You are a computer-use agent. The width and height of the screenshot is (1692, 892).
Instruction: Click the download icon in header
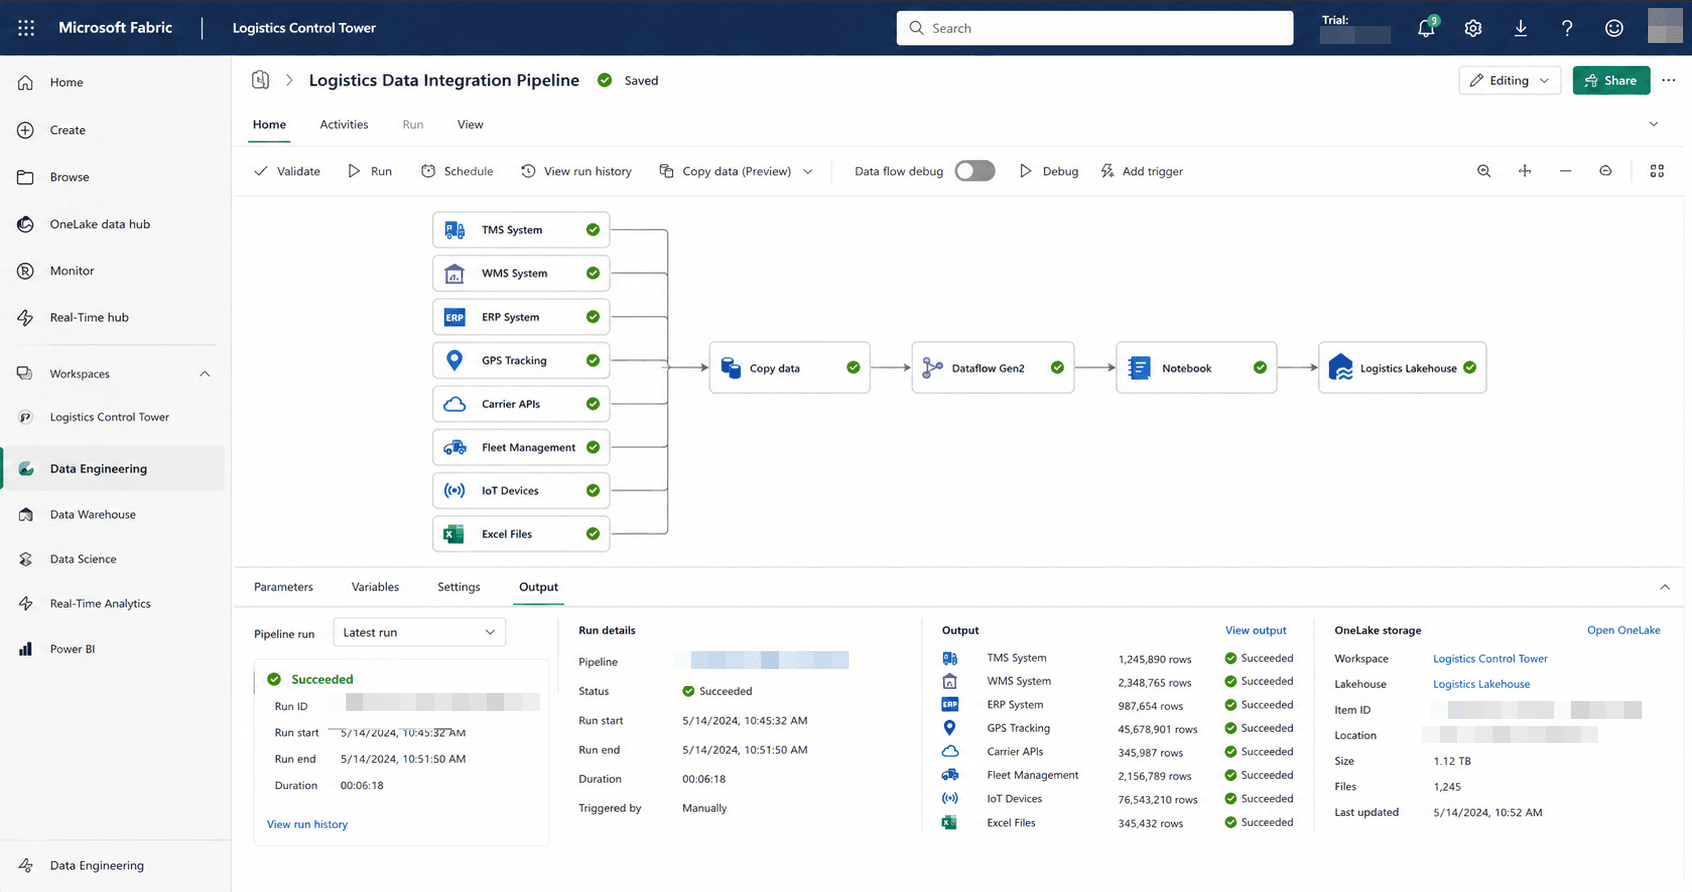(x=1520, y=28)
